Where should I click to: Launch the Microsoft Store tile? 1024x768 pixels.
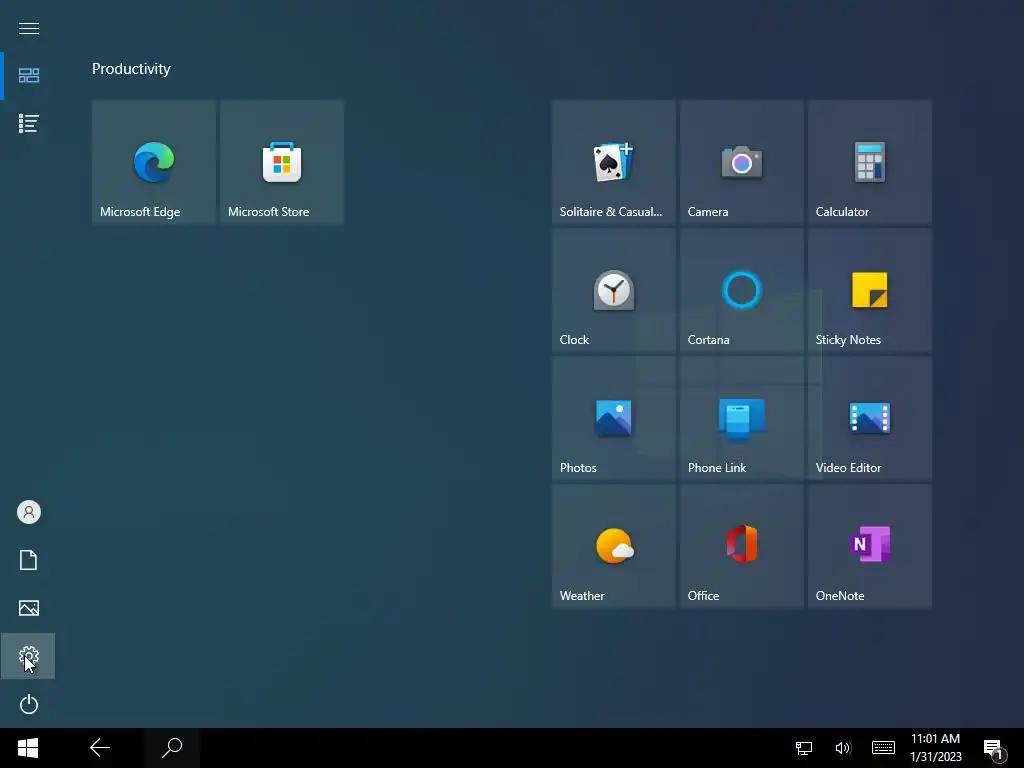(281, 162)
